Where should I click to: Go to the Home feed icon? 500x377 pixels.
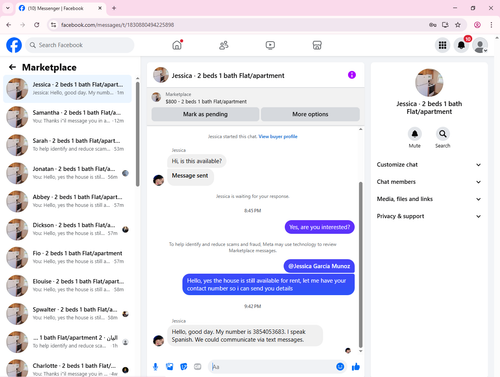177,45
